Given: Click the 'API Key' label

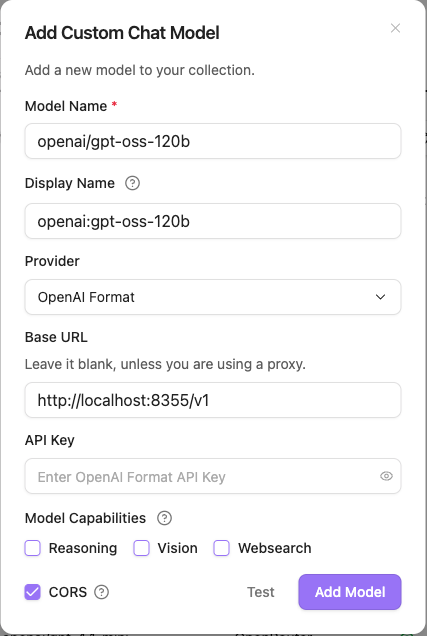Looking at the screenshot, I should (49, 440).
